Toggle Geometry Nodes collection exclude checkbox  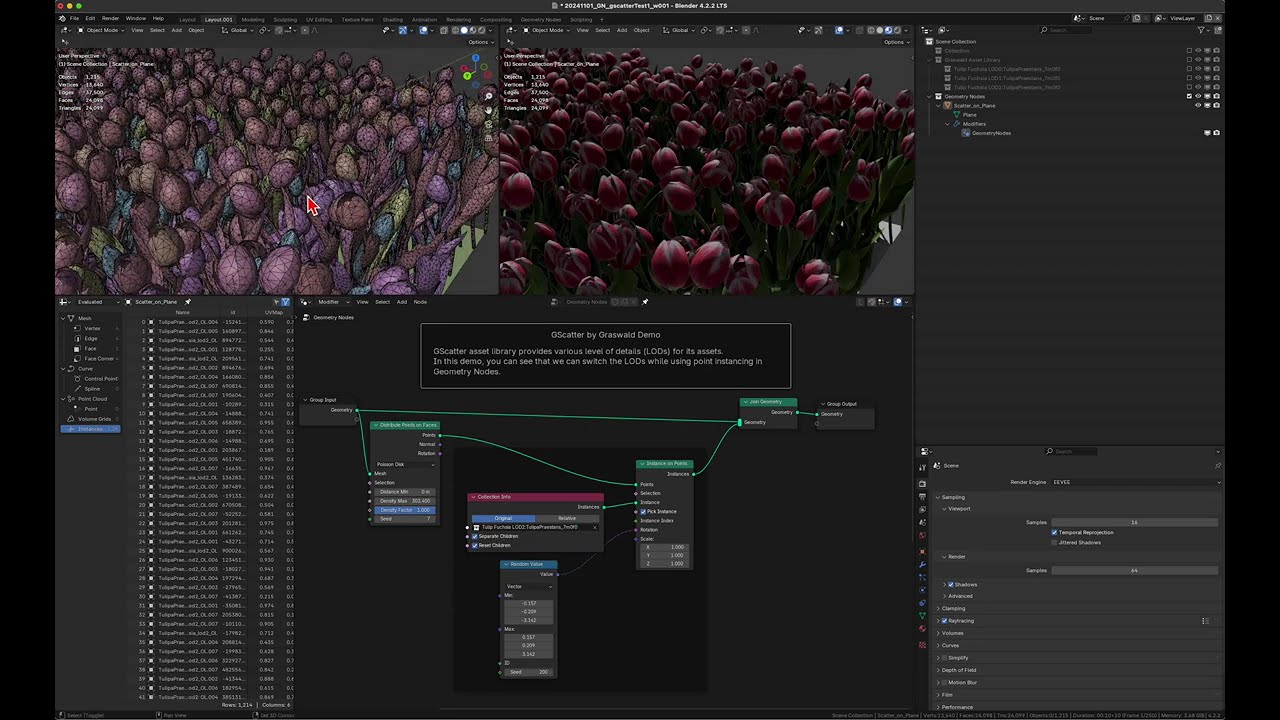coord(1189,96)
